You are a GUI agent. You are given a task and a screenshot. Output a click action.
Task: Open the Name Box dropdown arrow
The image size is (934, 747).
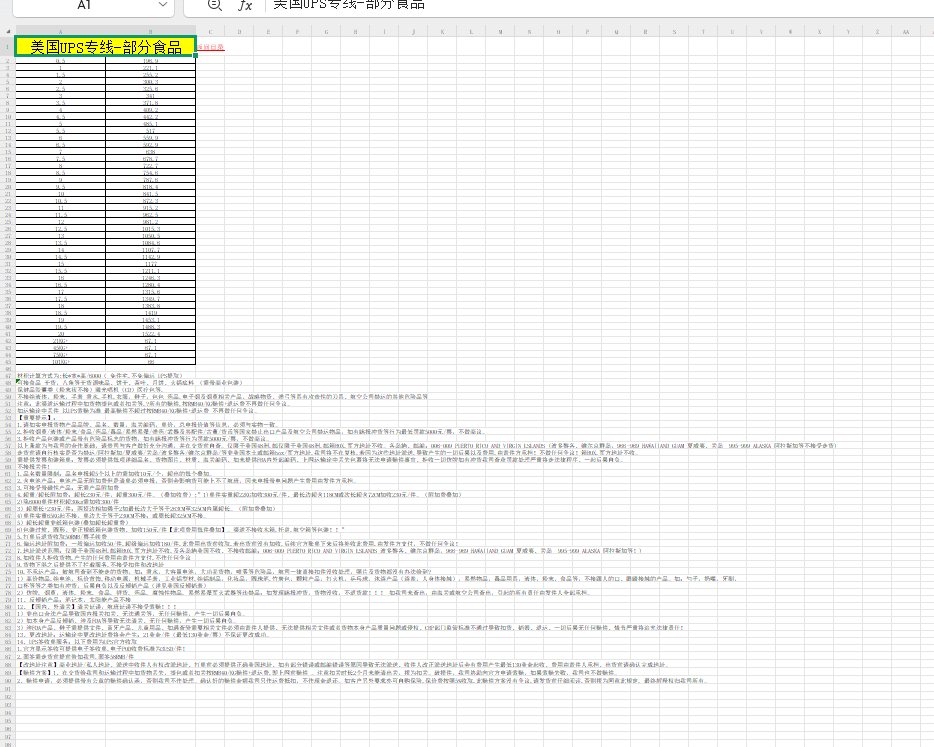(163, 5)
